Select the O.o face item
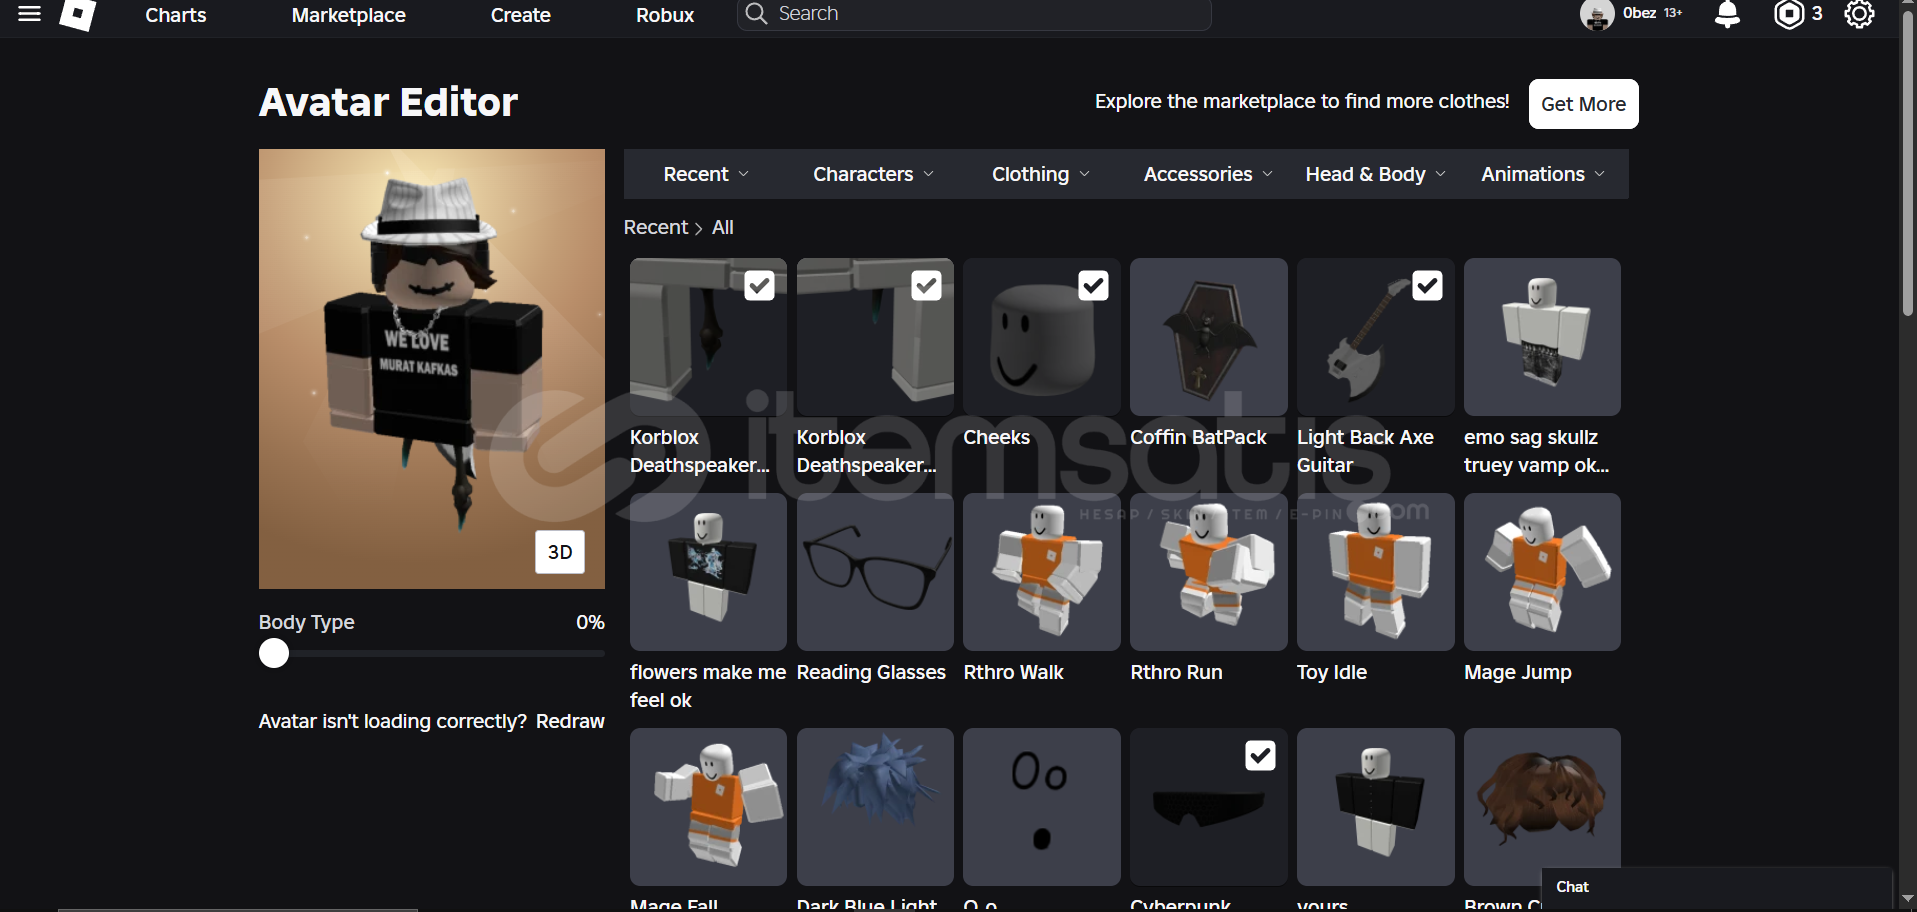The image size is (1917, 912). (x=1042, y=807)
